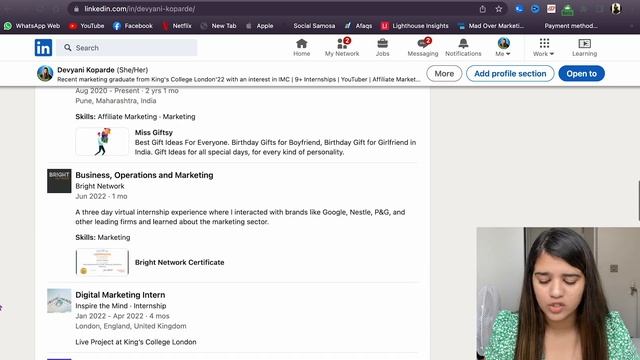Click the search magnifier icon
The image size is (640, 360).
68,48
